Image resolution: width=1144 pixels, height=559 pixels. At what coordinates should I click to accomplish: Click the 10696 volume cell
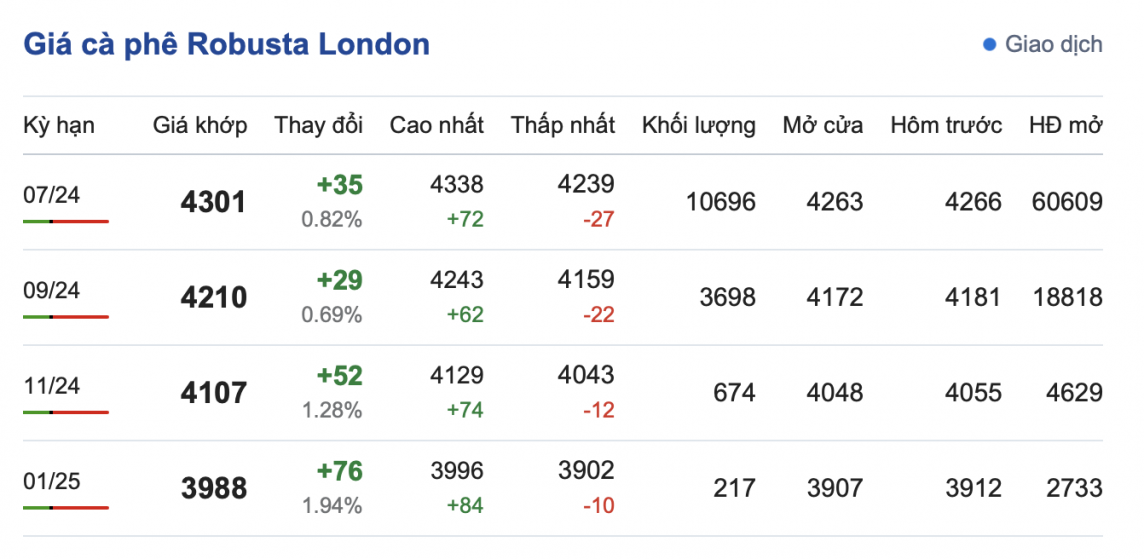721,202
